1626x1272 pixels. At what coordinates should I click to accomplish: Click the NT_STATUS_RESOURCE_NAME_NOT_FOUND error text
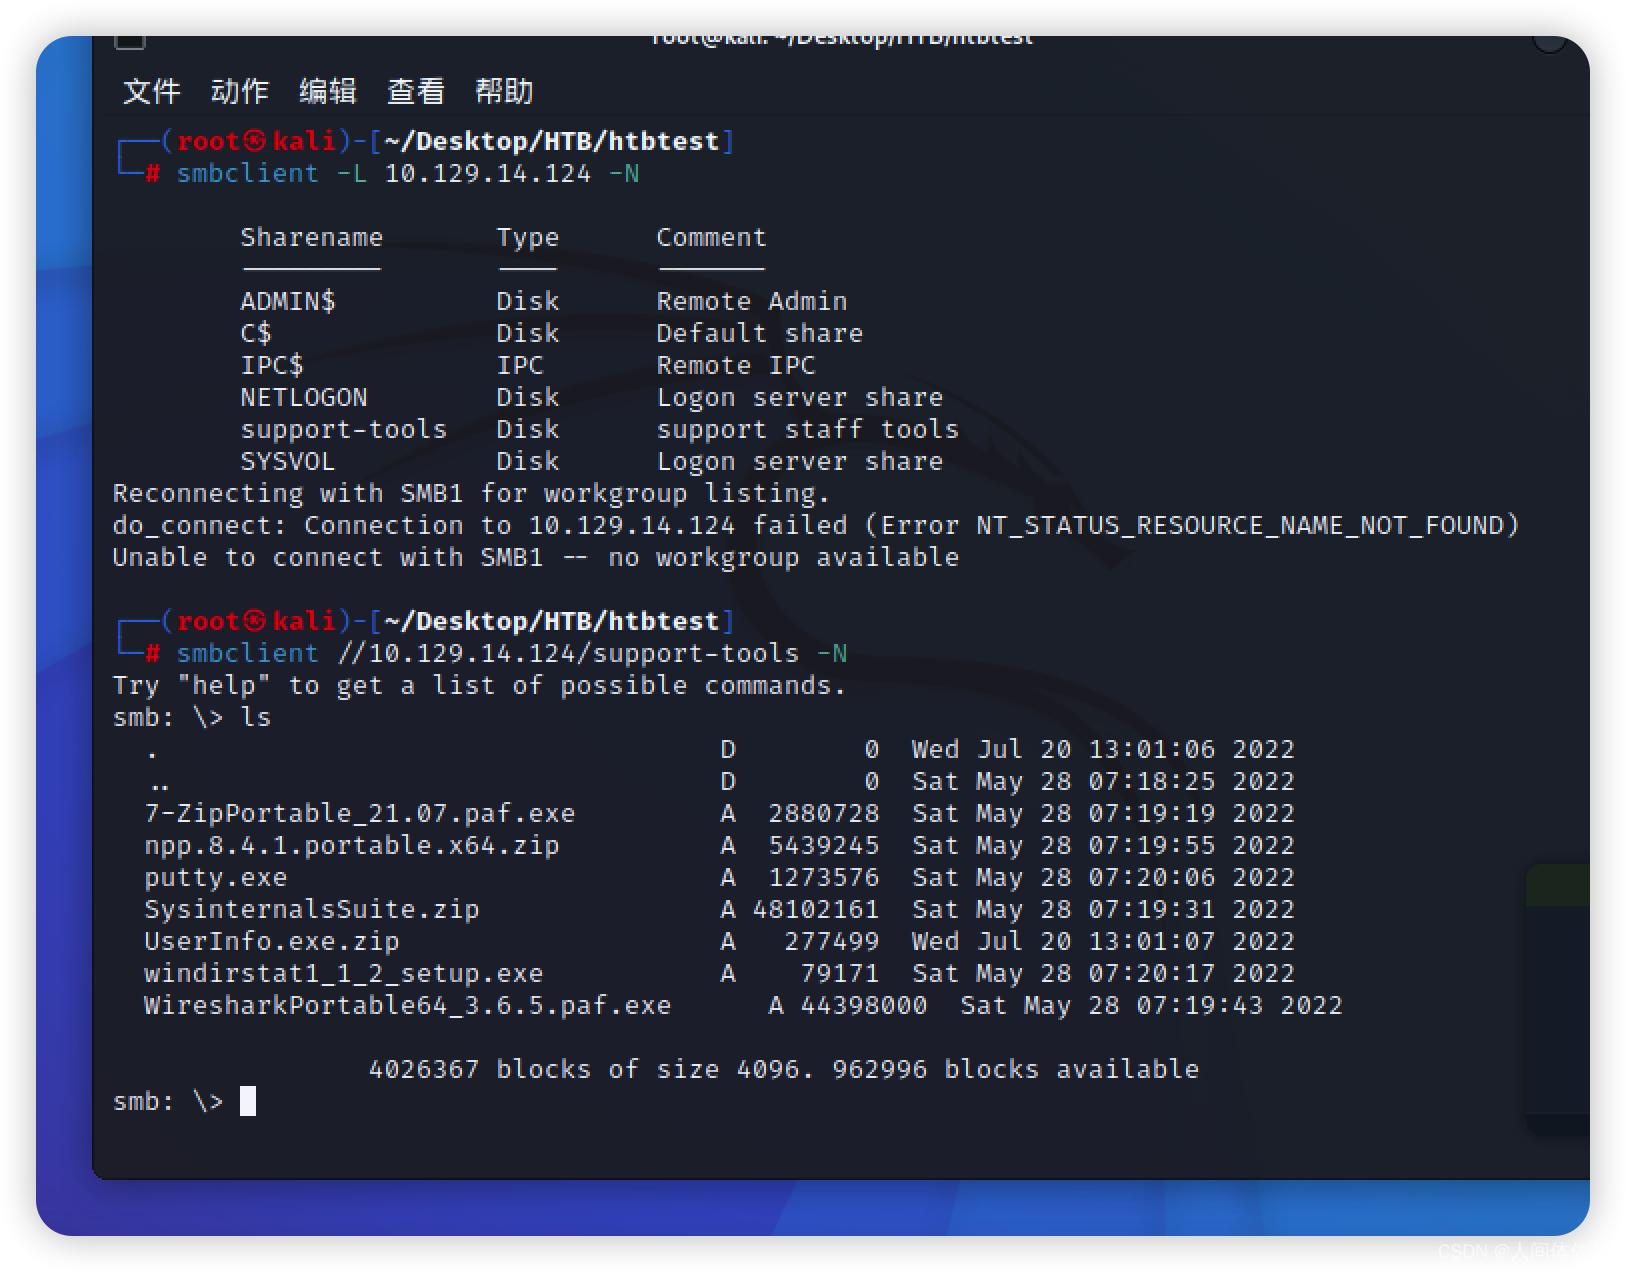(1240, 525)
